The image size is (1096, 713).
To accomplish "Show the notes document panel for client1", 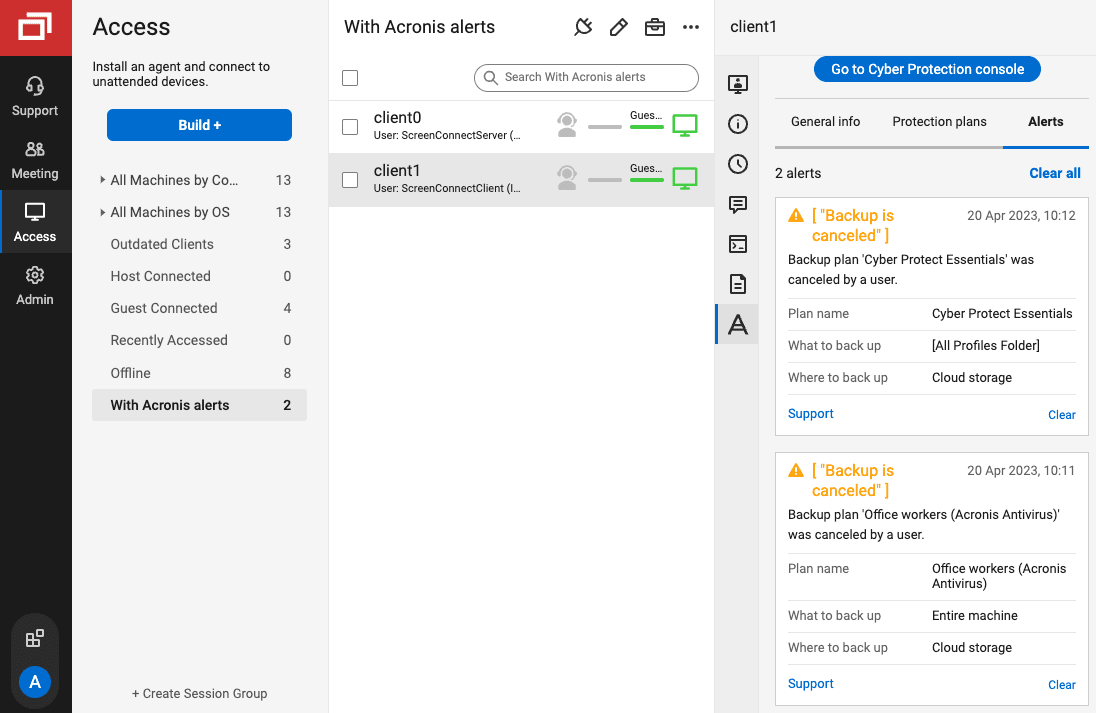I will [x=737, y=284].
